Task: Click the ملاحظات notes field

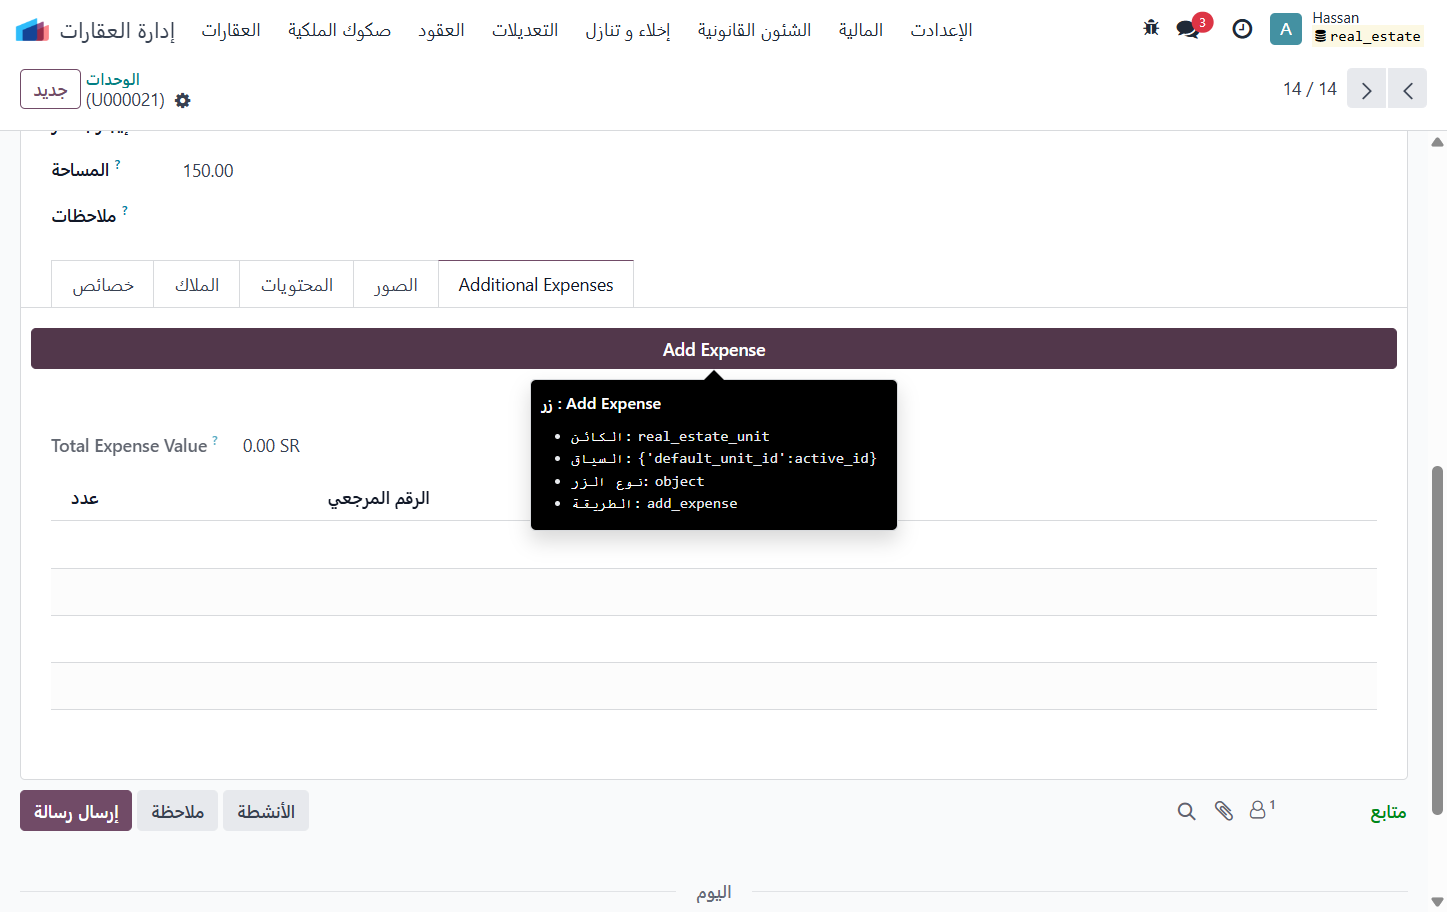Action: pos(84,216)
